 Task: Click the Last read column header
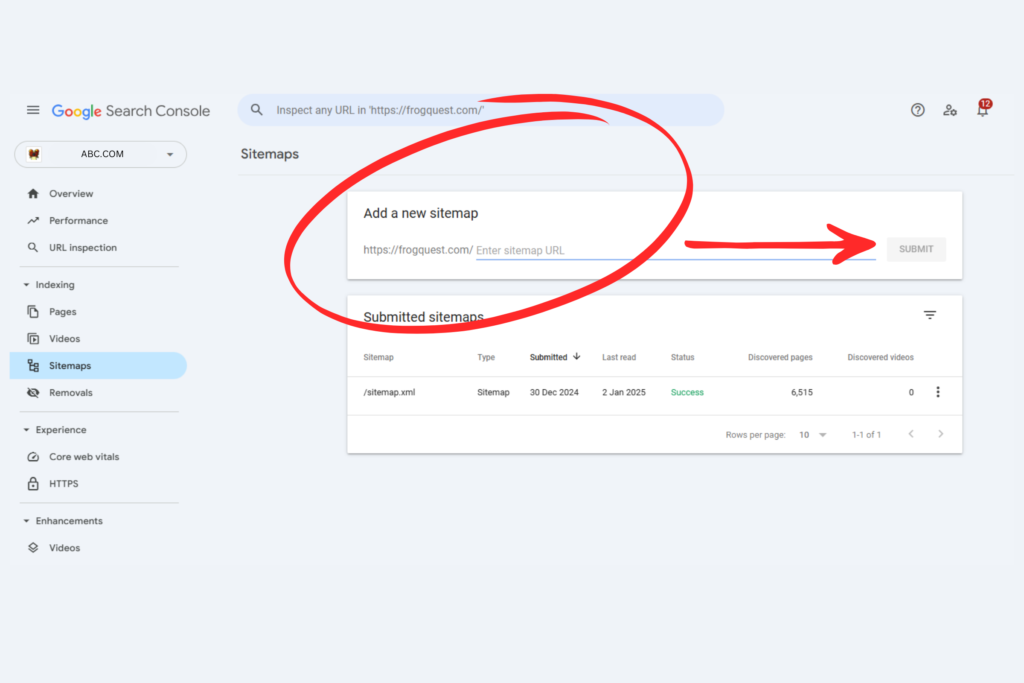(618, 357)
